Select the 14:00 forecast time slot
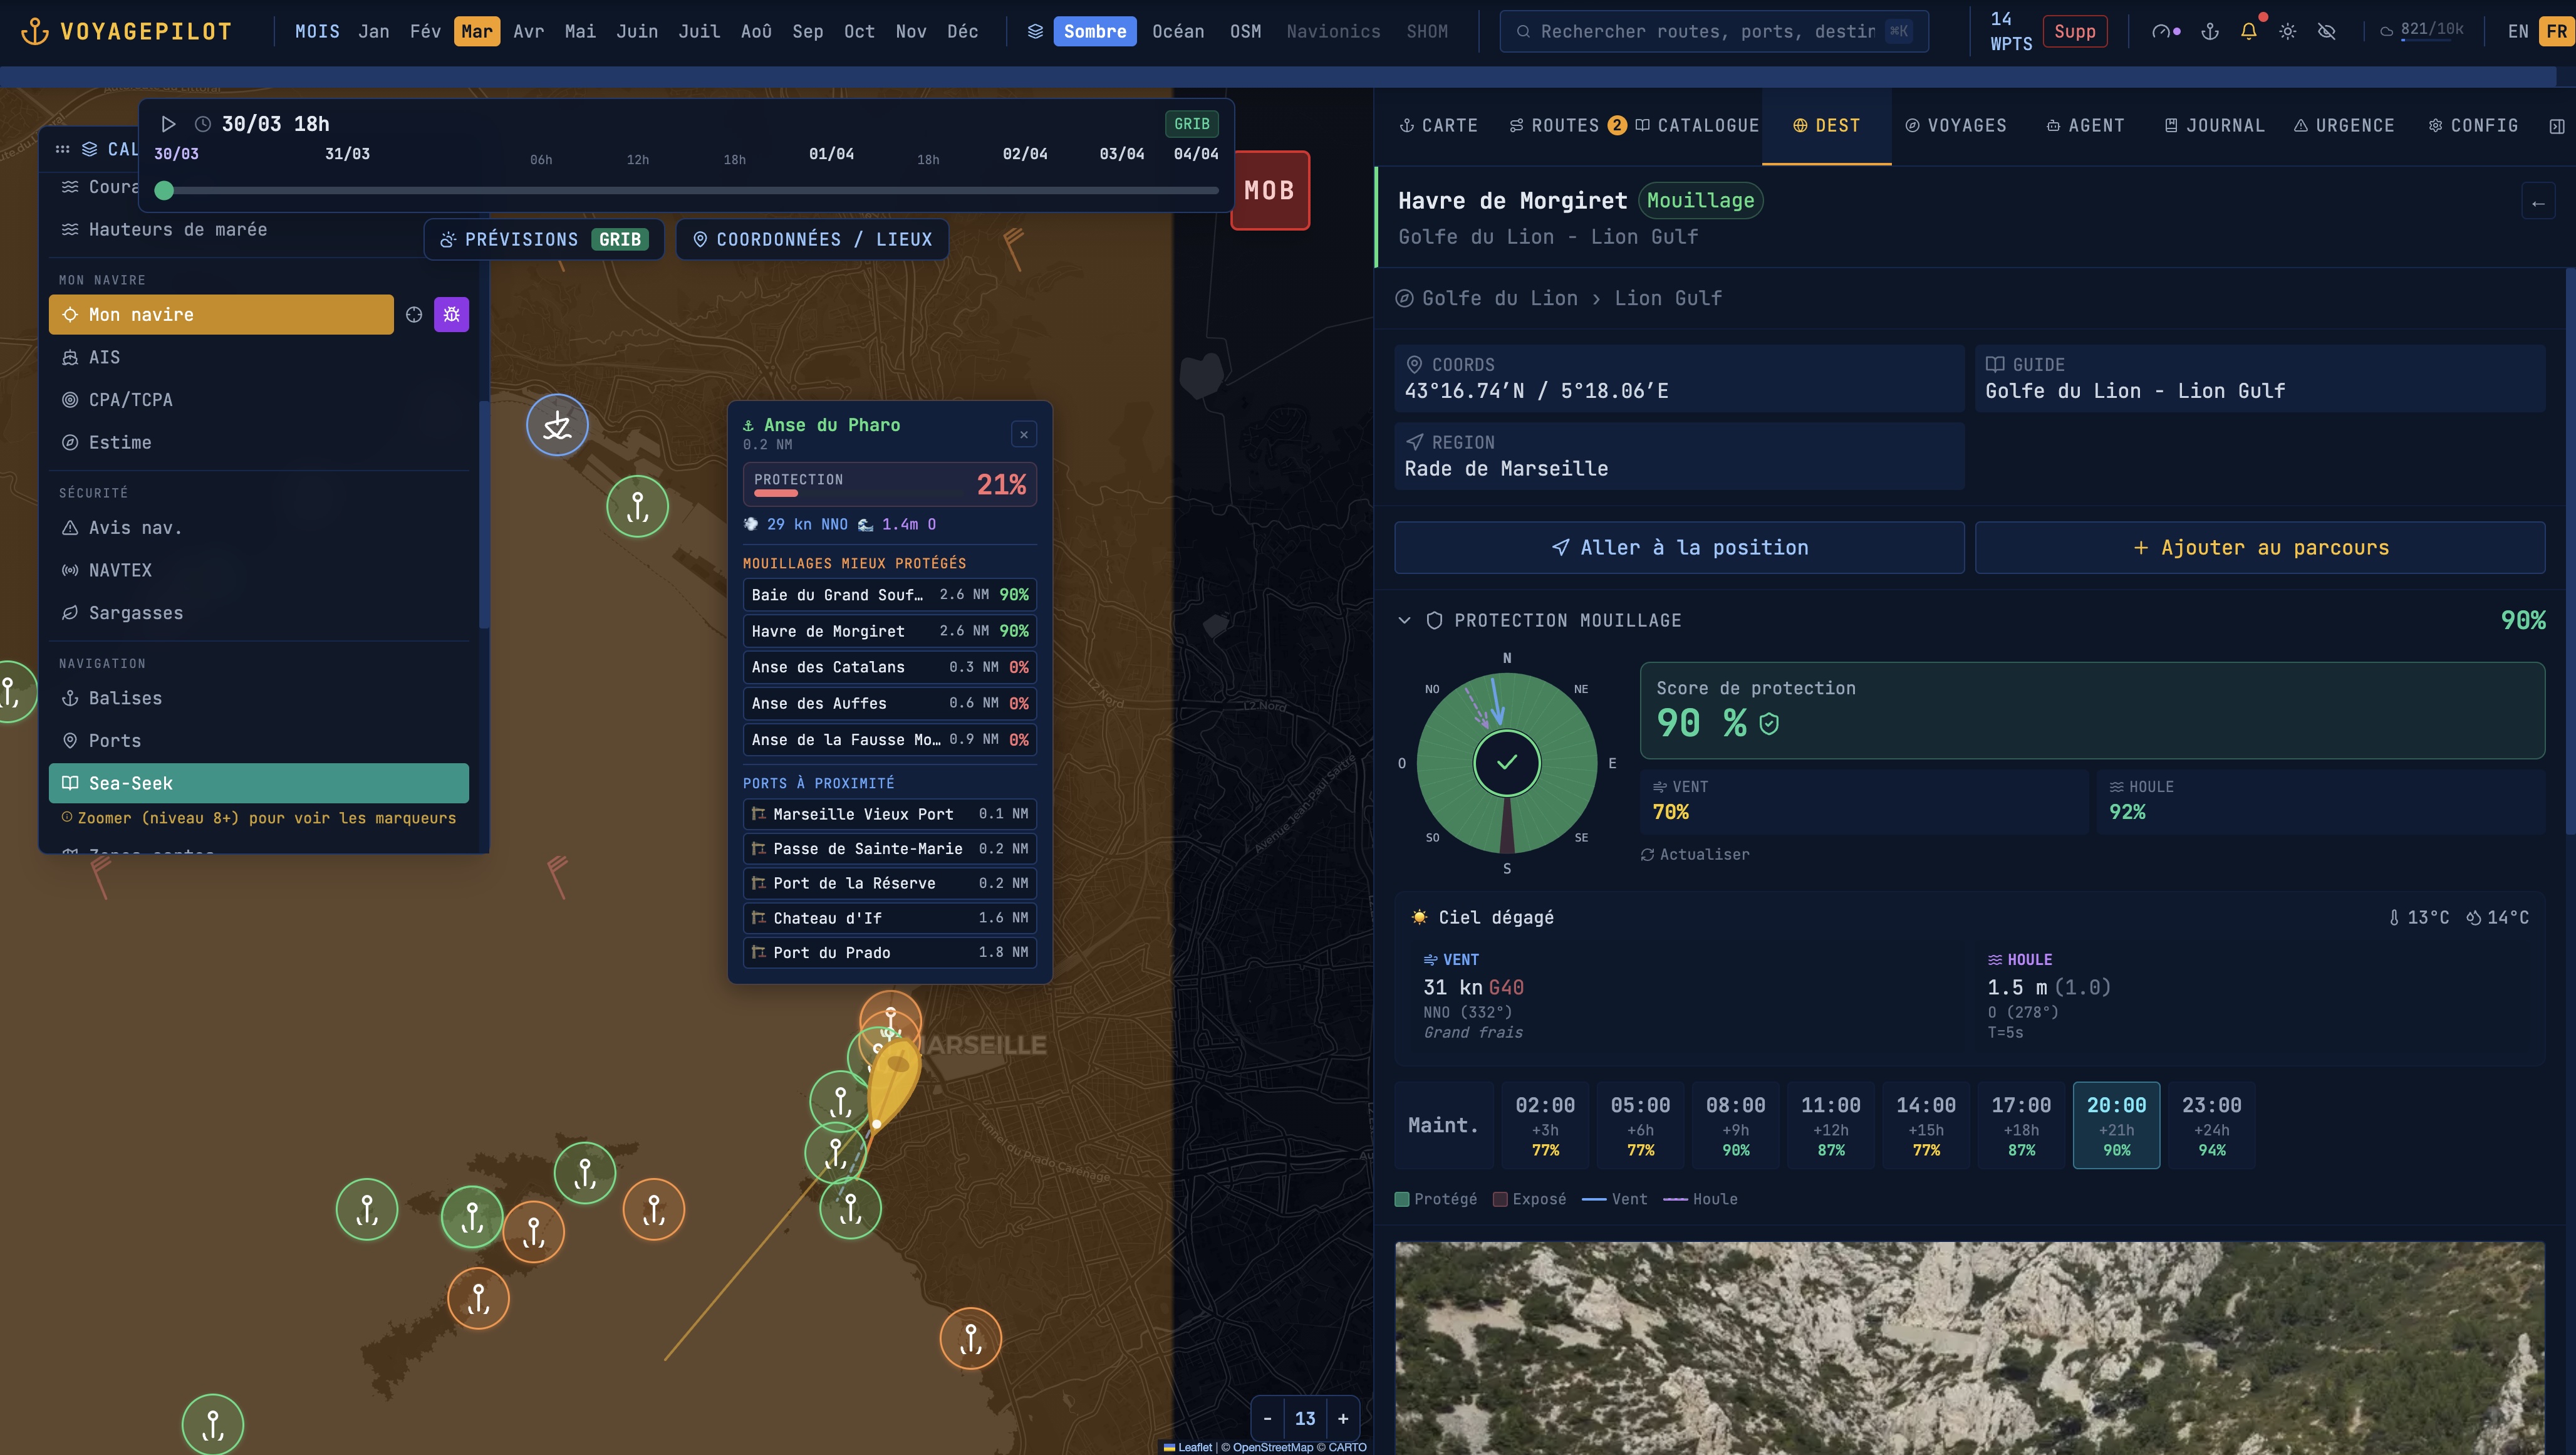Viewport: 2576px width, 1455px height. pos(1925,1125)
